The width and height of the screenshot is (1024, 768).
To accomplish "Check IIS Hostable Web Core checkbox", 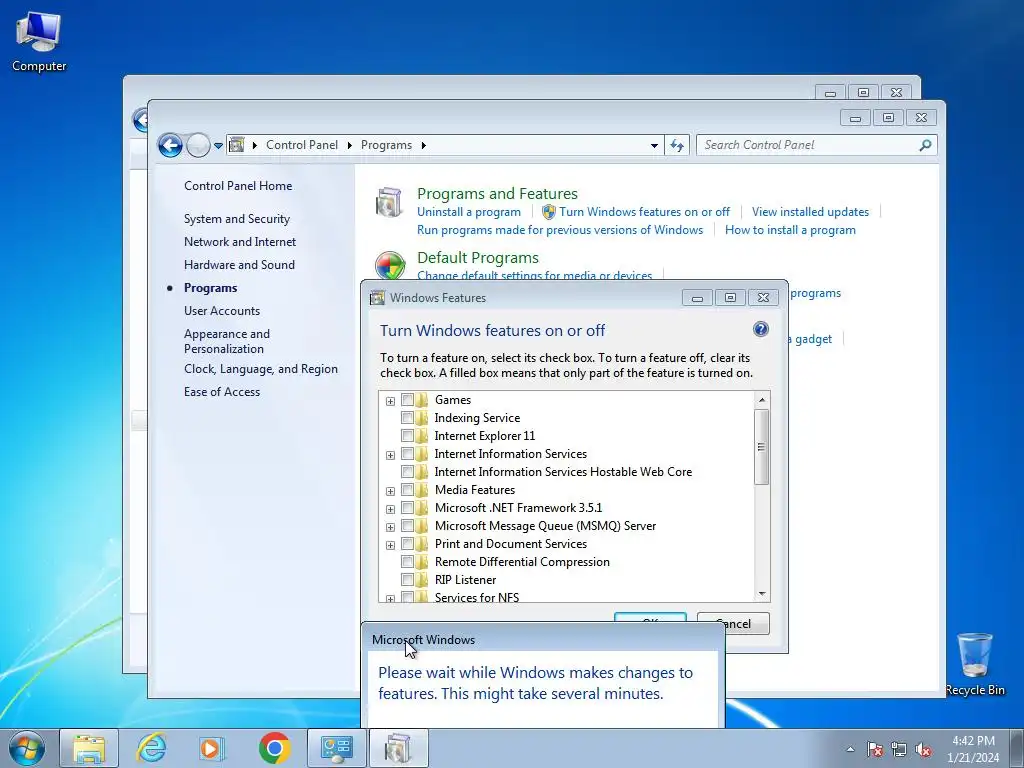I will coord(407,472).
